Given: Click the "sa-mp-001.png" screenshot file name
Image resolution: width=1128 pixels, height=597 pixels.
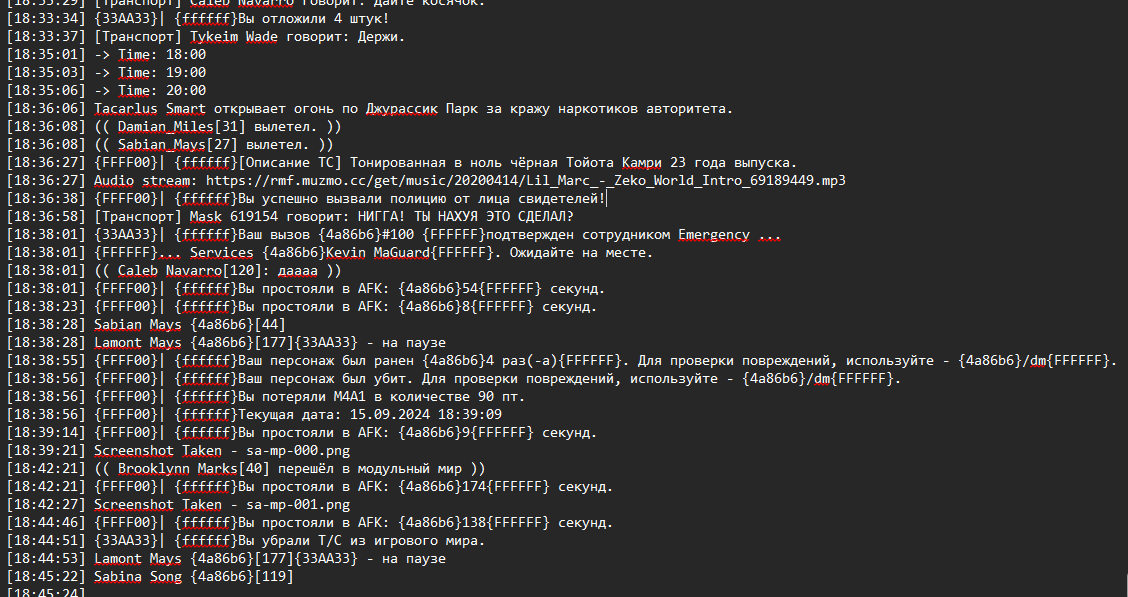Looking at the screenshot, I should (x=298, y=505).
